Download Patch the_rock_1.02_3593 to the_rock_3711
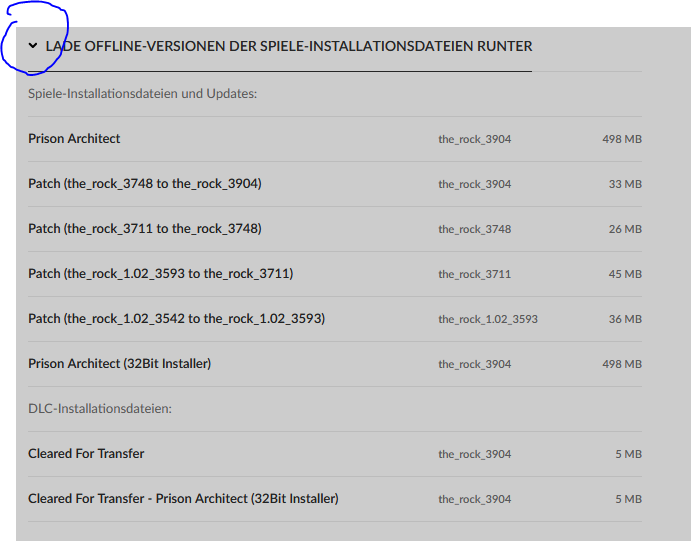The height and width of the screenshot is (541, 691). (x=160, y=274)
